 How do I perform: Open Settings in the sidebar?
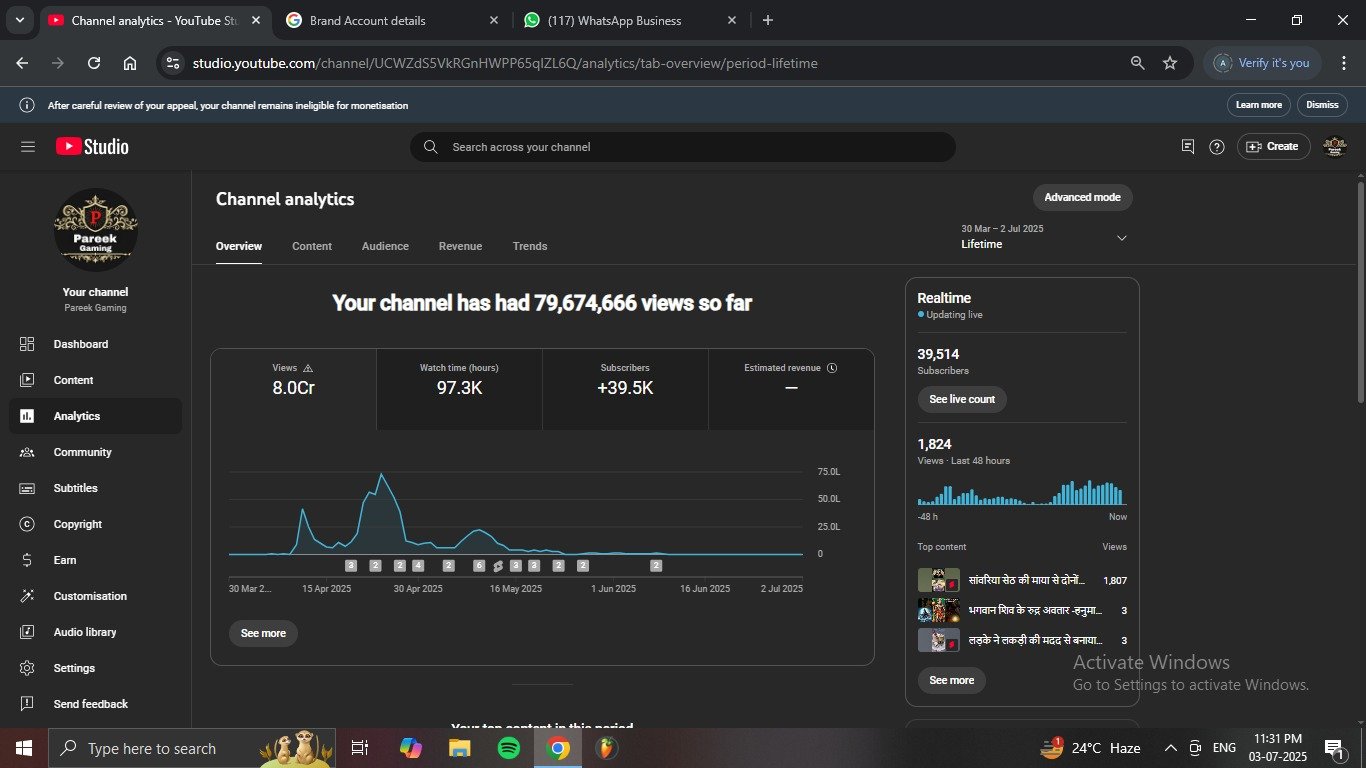[95, 668]
